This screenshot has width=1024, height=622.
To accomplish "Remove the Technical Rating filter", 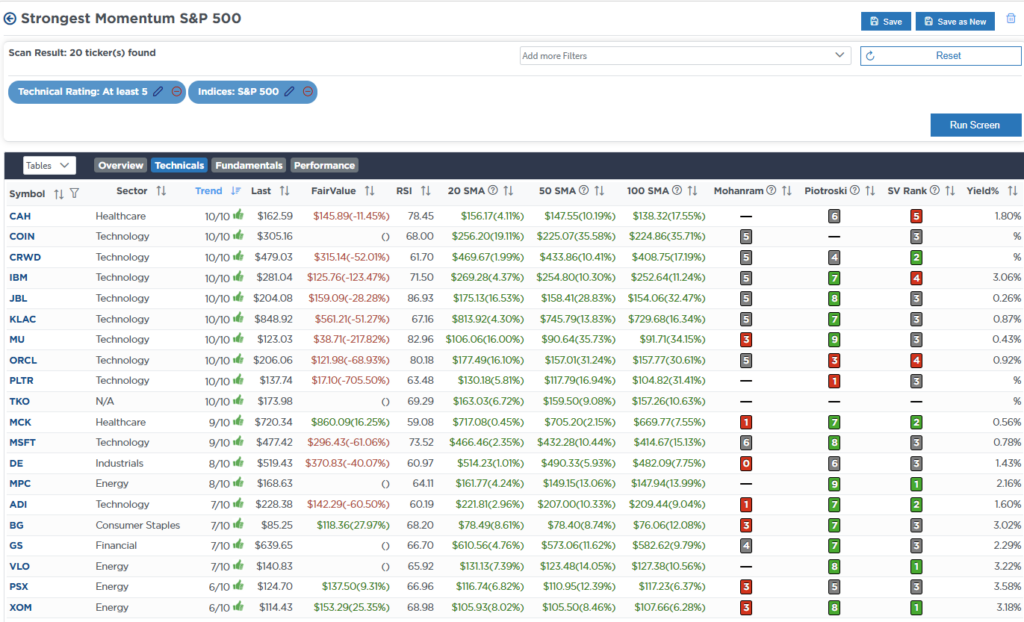I will pos(176,91).
